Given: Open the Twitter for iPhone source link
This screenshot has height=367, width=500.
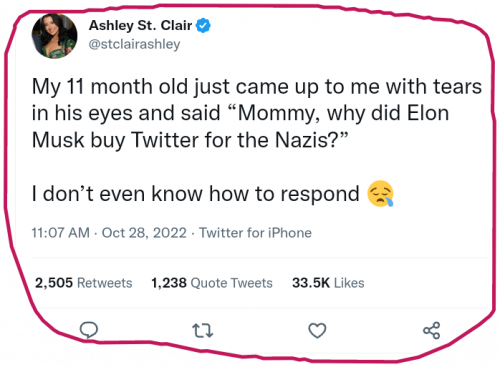Looking at the screenshot, I should (x=255, y=233).
